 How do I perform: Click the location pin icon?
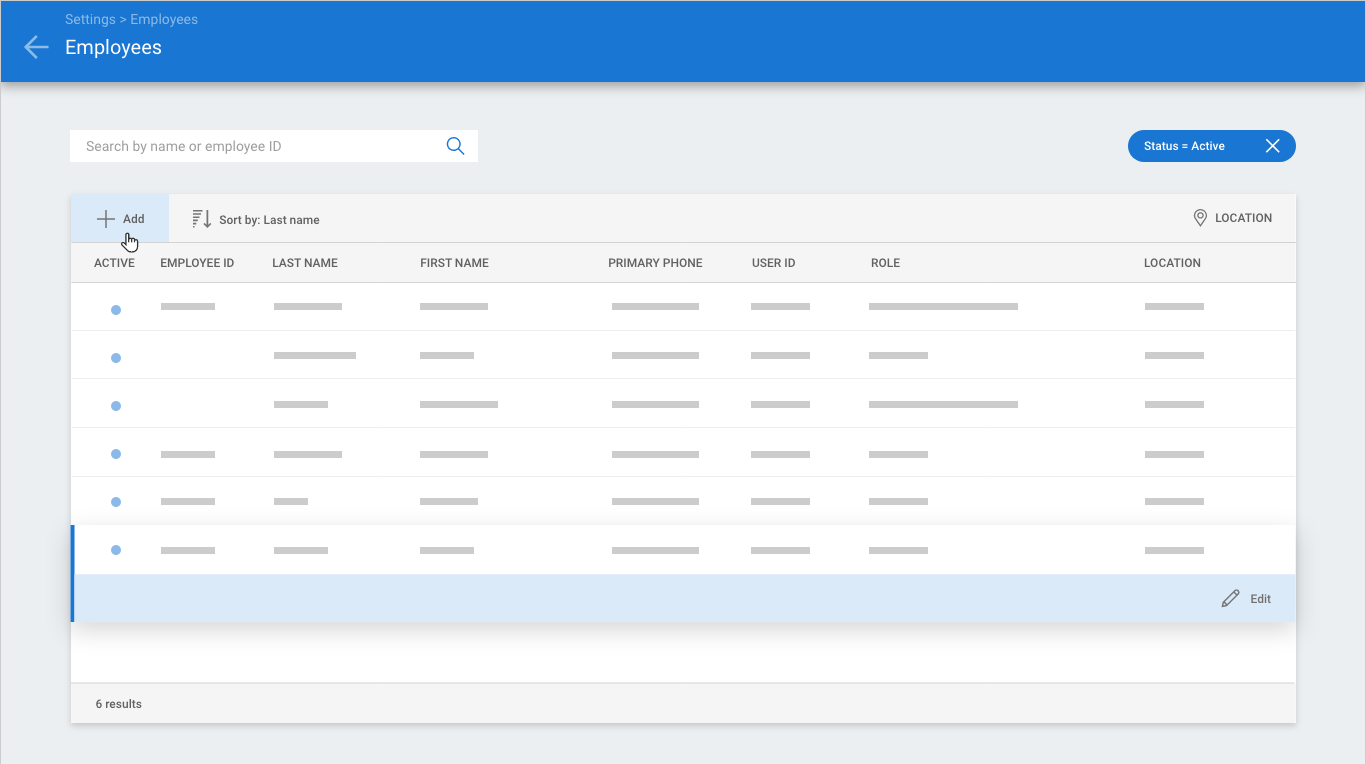coord(1200,218)
